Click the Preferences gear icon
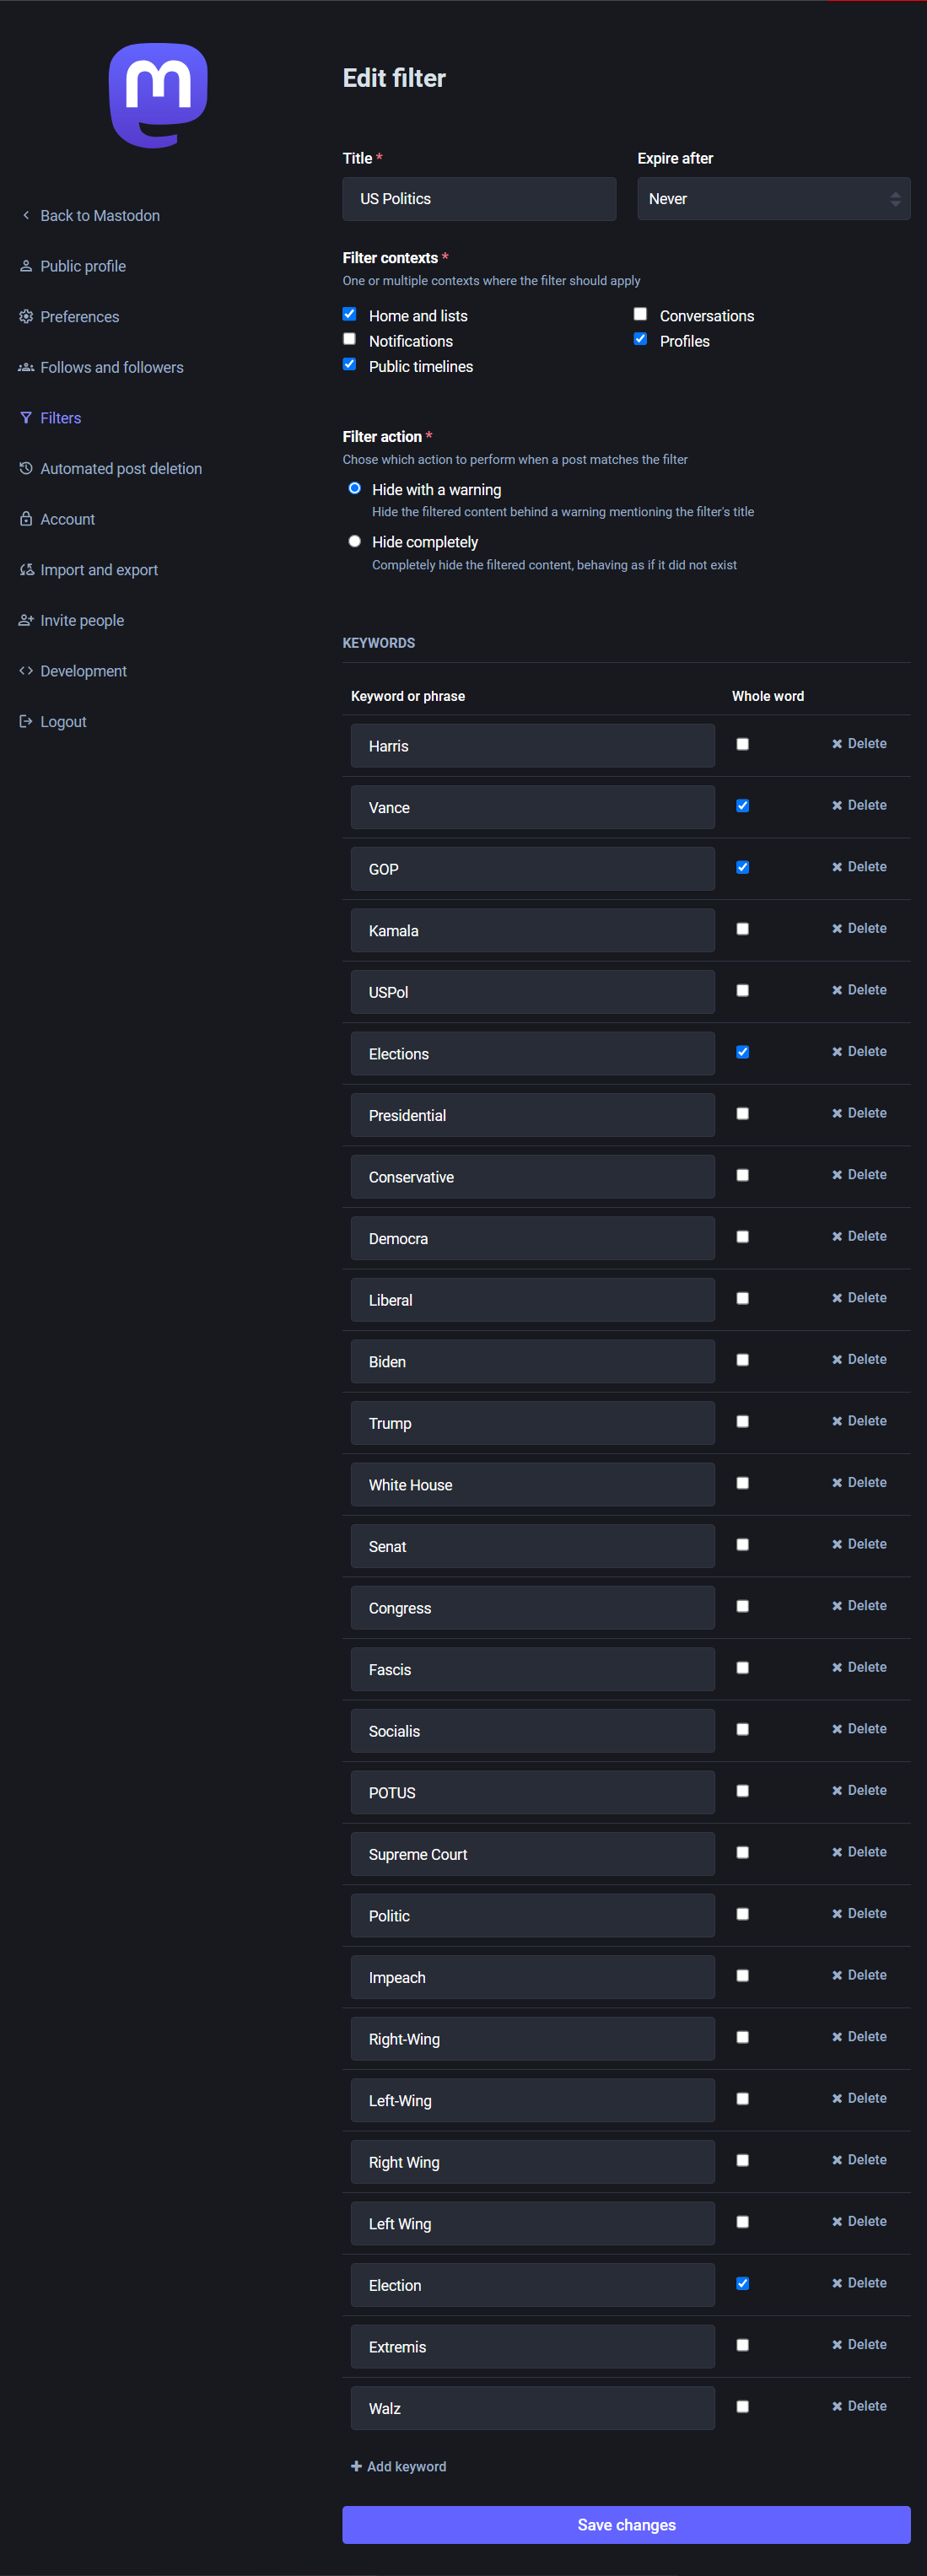927x2576 pixels. (26, 317)
